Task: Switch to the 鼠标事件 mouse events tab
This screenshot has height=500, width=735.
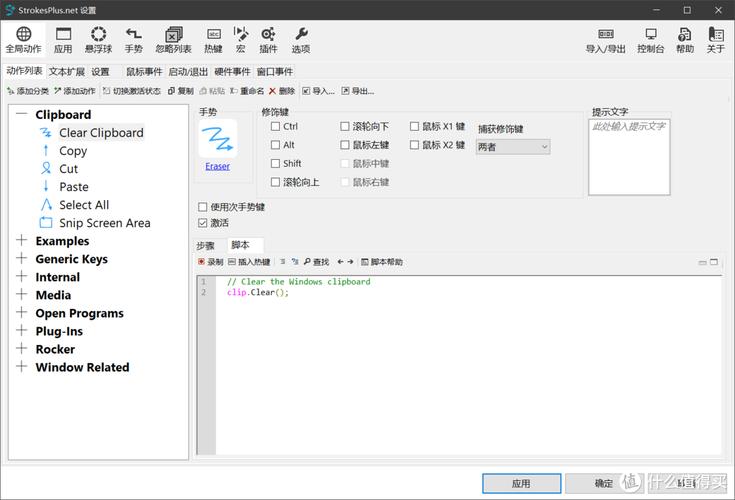Action: coord(144,72)
